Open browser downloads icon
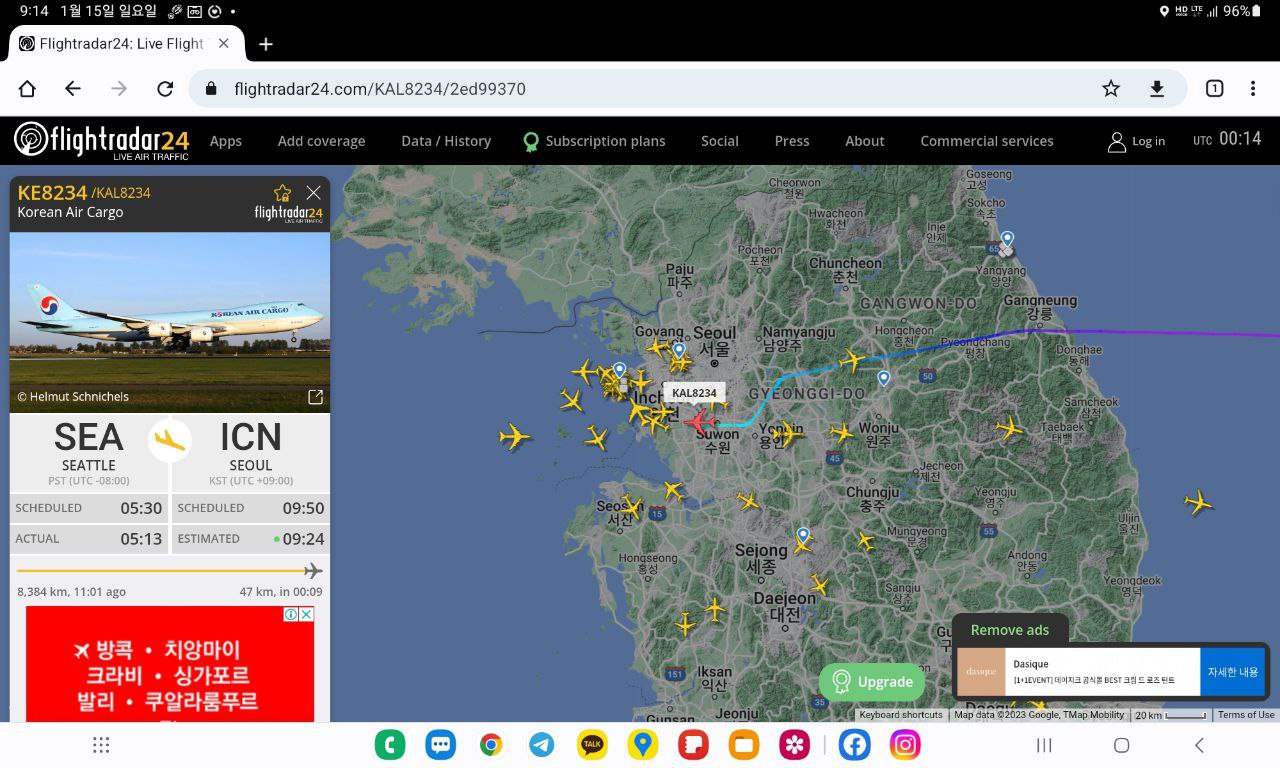1280x768 pixels. pyautogui.click(x=1157, y=89)
